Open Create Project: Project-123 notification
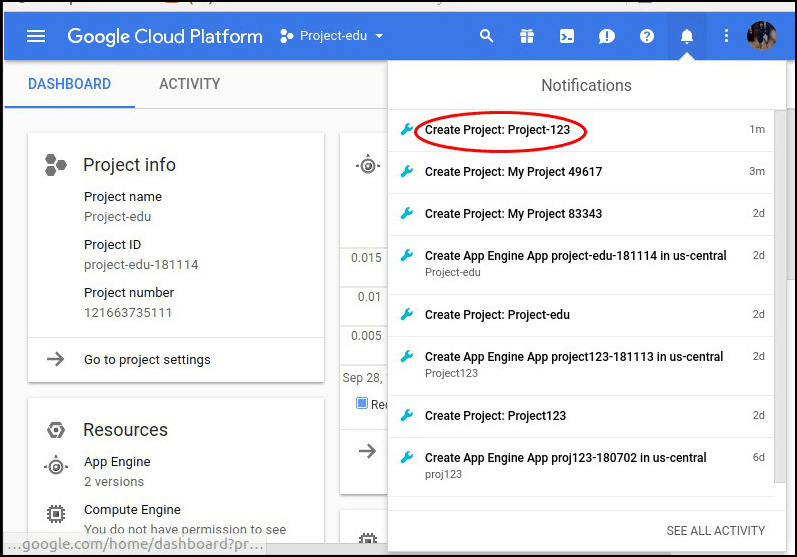This screenshot has width=797, height=557. pyautogui.click(x=580, y=130)
